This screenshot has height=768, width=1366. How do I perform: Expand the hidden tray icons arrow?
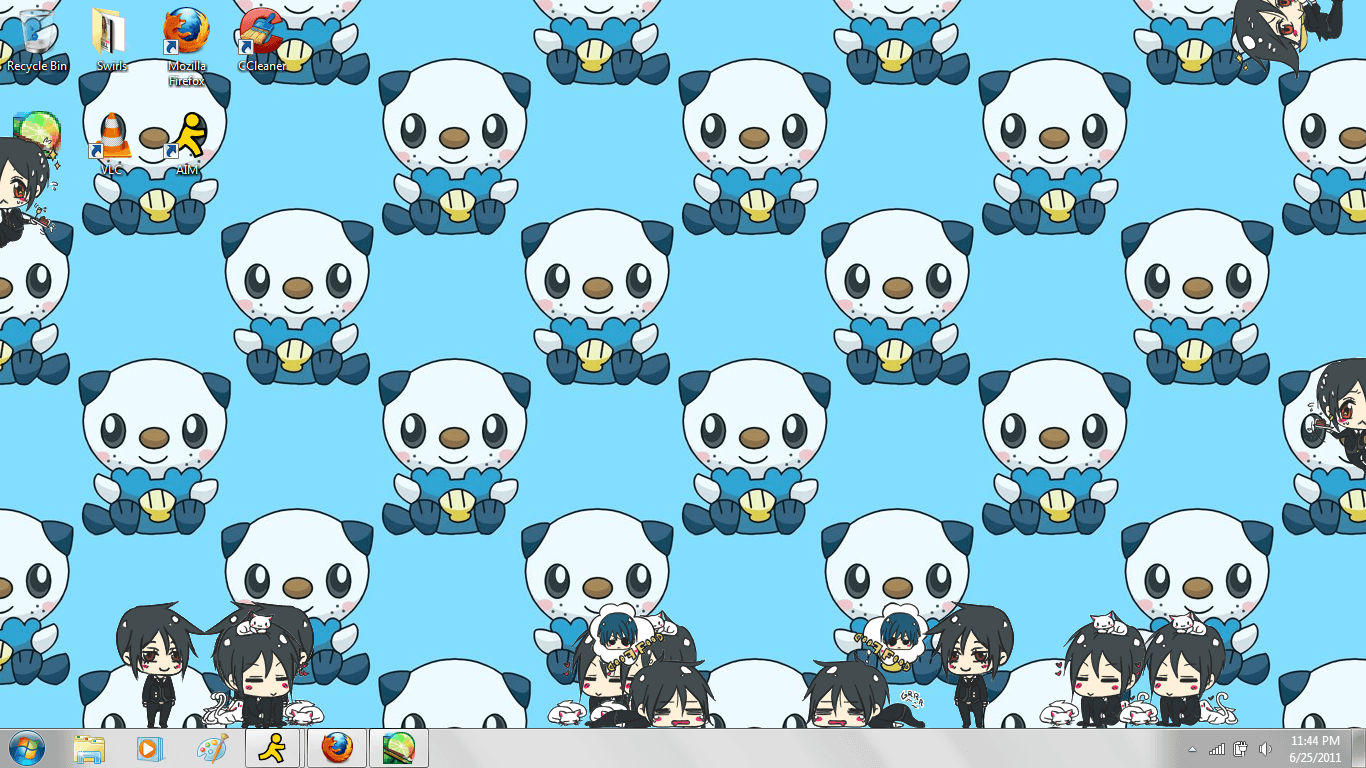point(1192,749)
